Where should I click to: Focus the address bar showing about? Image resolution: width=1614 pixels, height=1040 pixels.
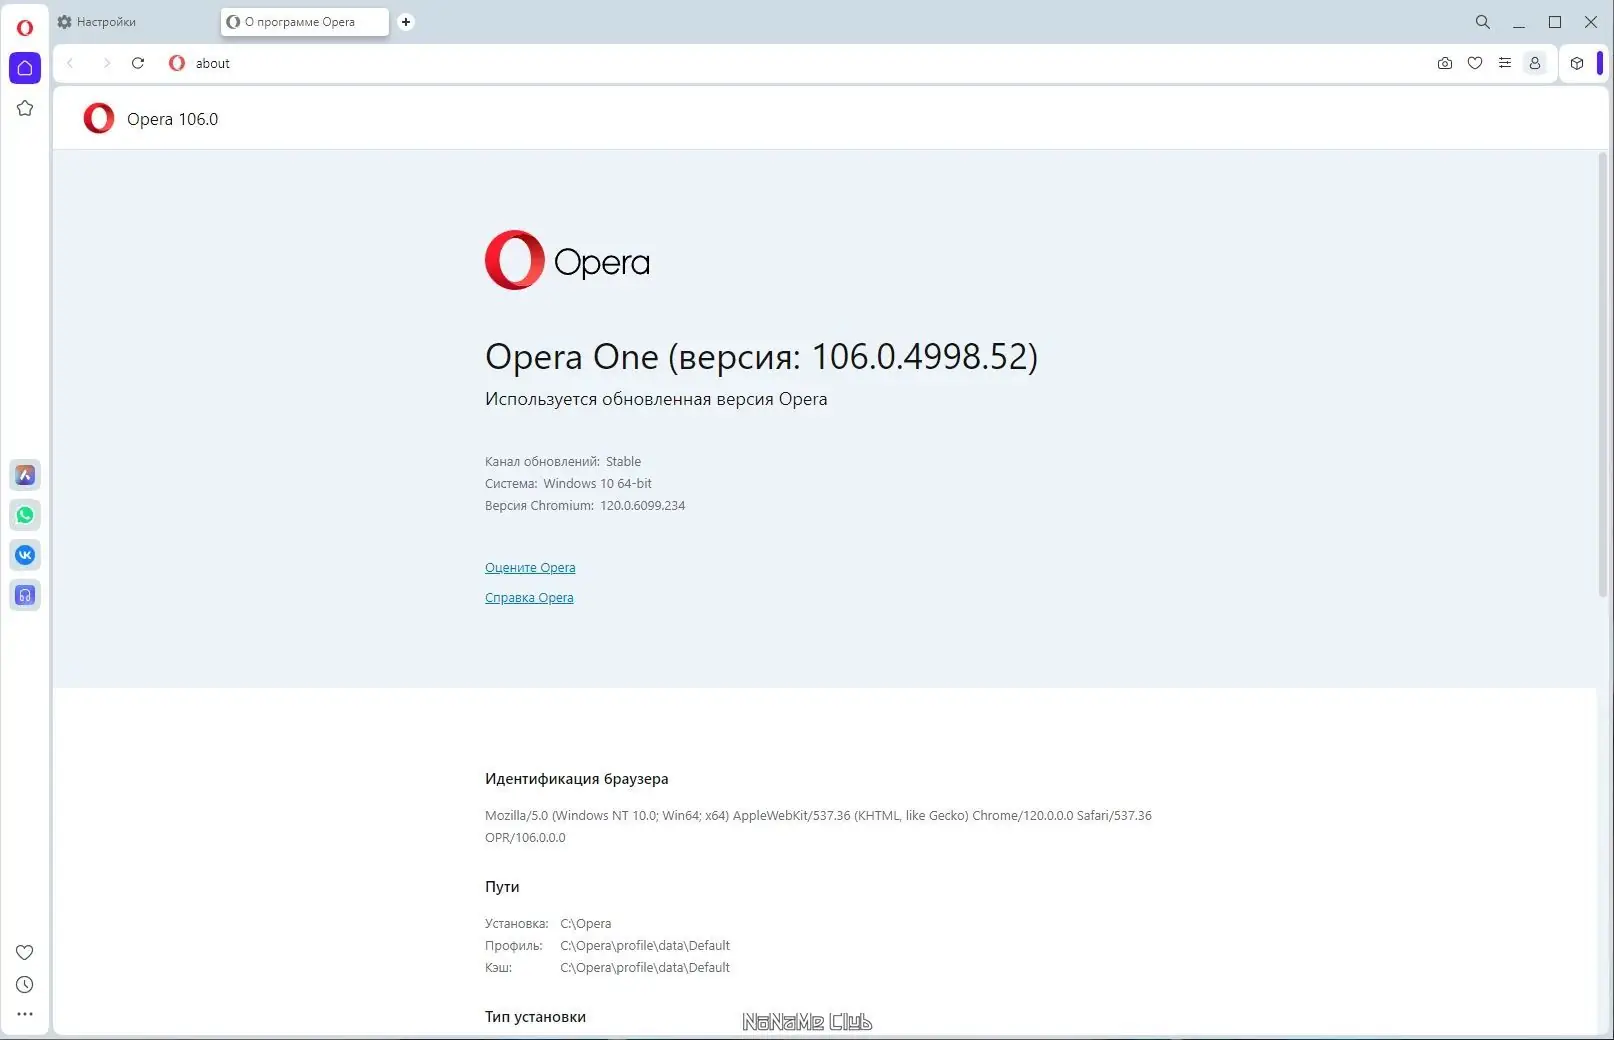point(800,63)
